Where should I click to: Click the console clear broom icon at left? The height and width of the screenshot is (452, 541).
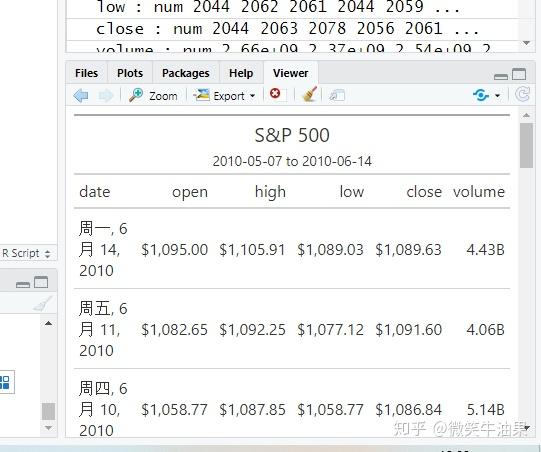click(43, 304)
